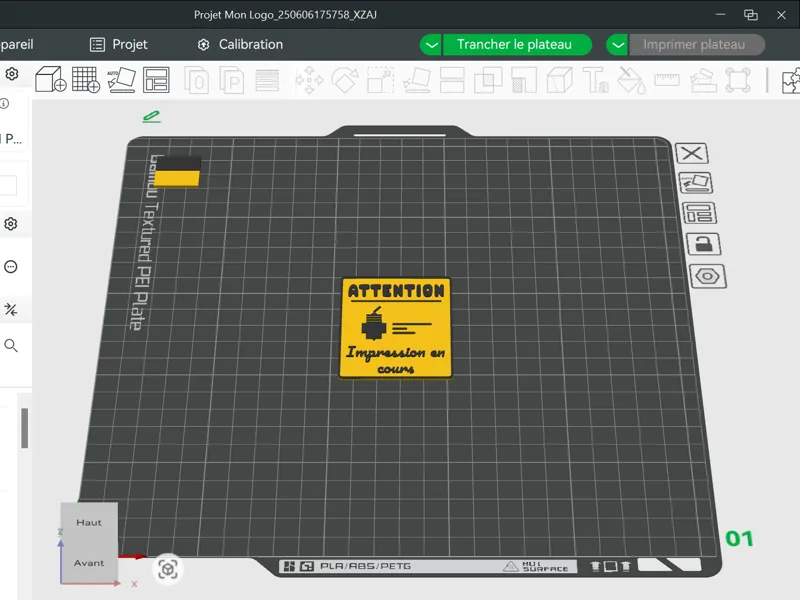Open the search settings magnifier

coord(11,346)
